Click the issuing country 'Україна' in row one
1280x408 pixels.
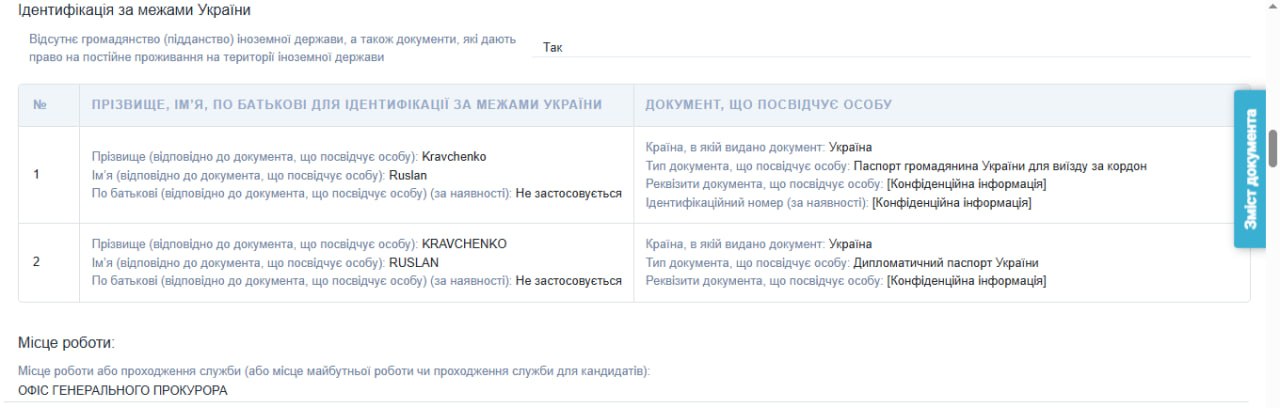pos(850,147)
